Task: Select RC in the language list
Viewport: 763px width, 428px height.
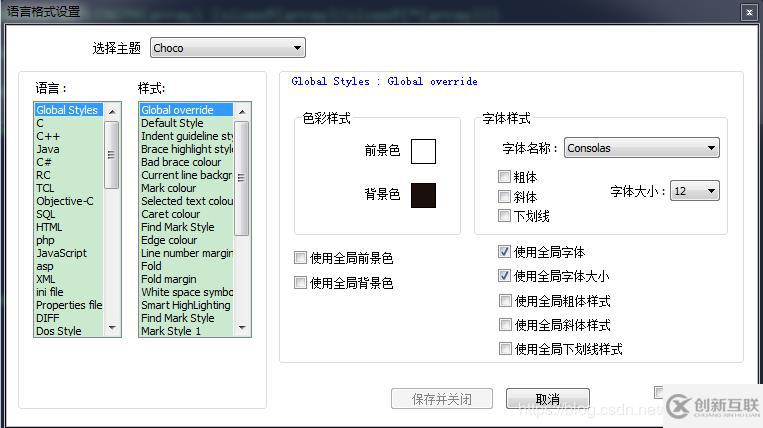Action: tap(69, 175)
